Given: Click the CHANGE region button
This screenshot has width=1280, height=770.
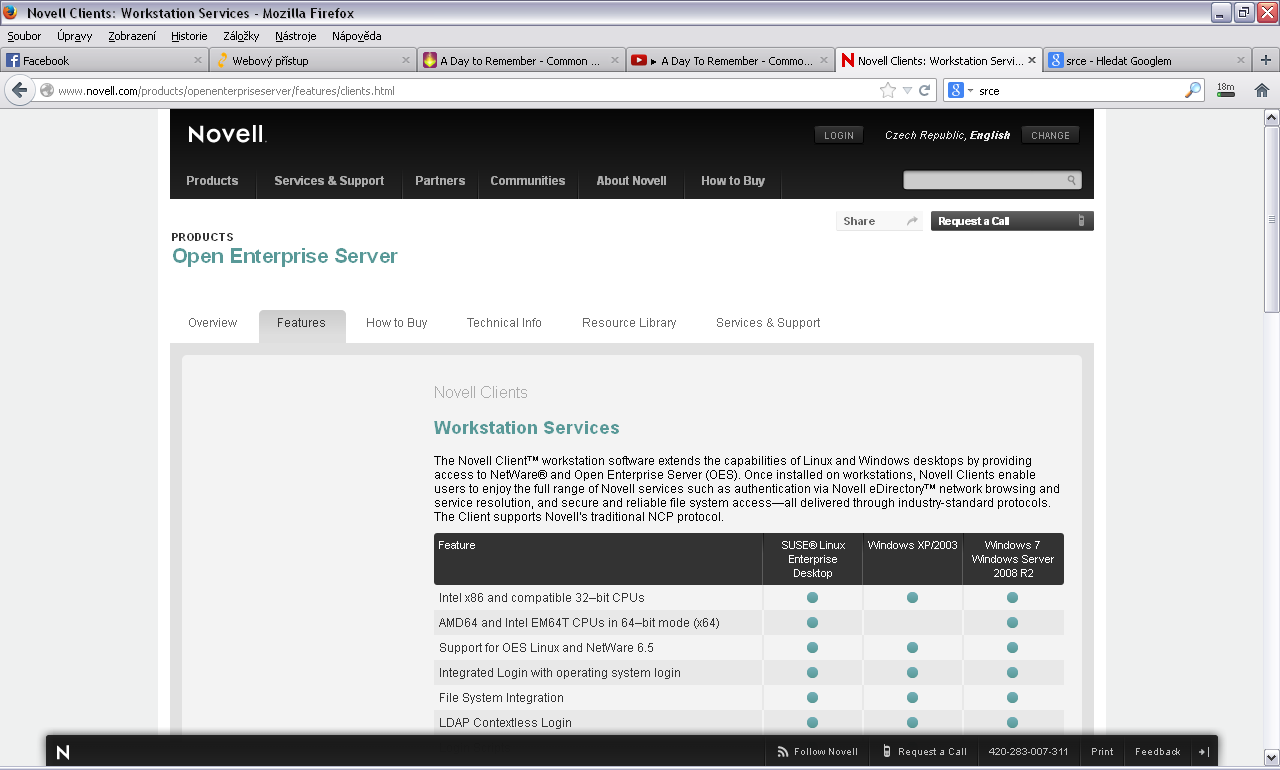Looking at the screenshot, I should tap(1050, 135).
